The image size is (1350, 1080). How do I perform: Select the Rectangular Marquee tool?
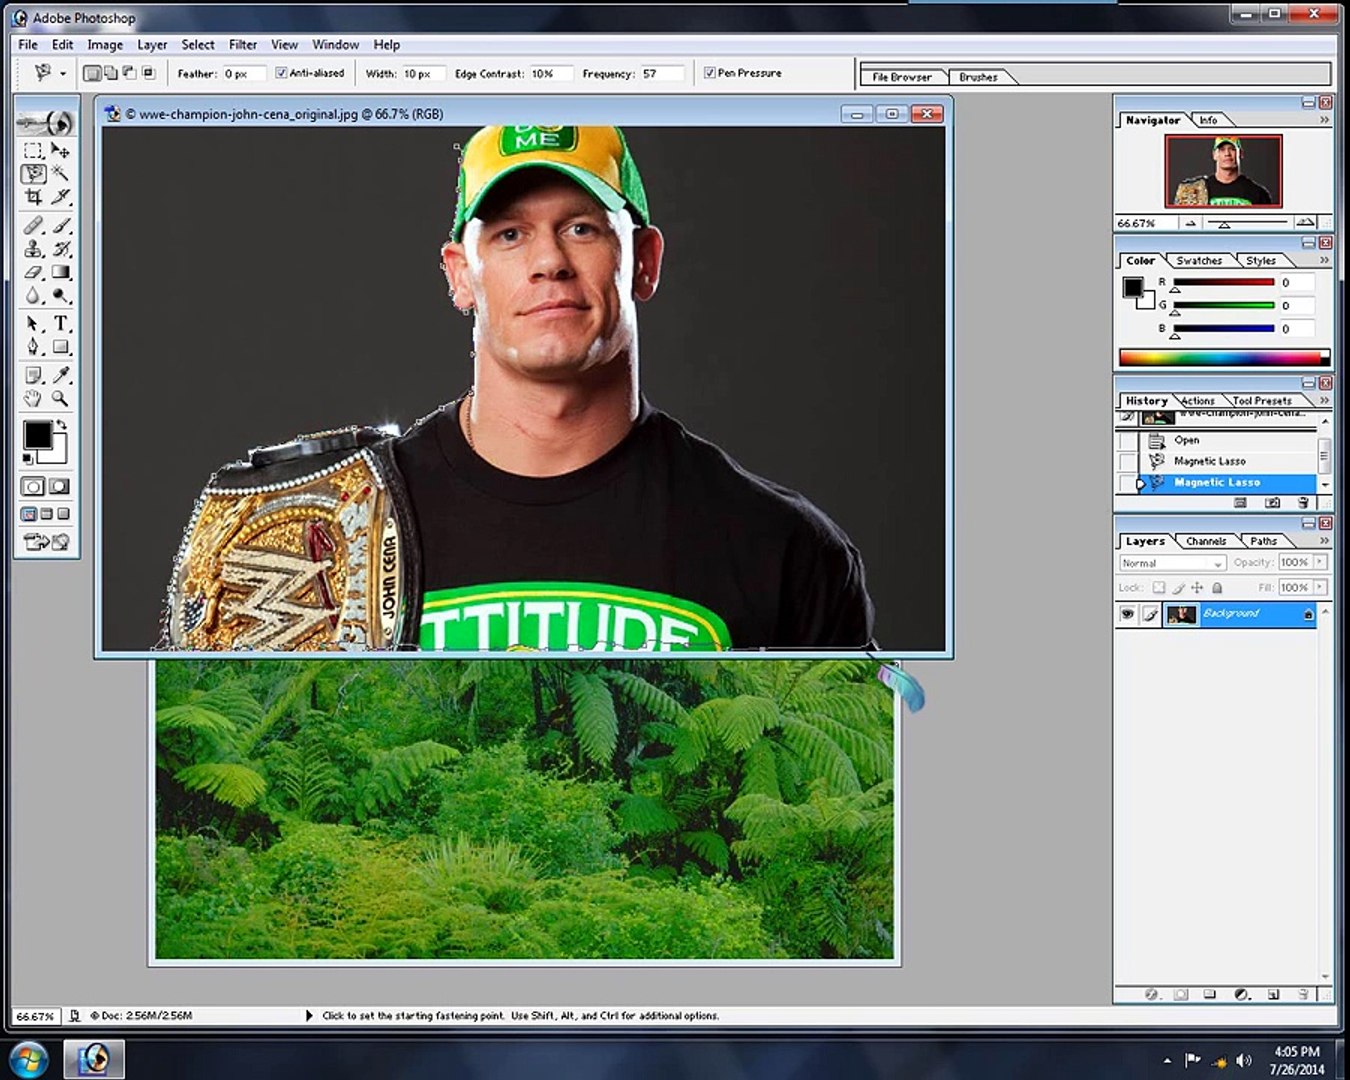point(34,150)
